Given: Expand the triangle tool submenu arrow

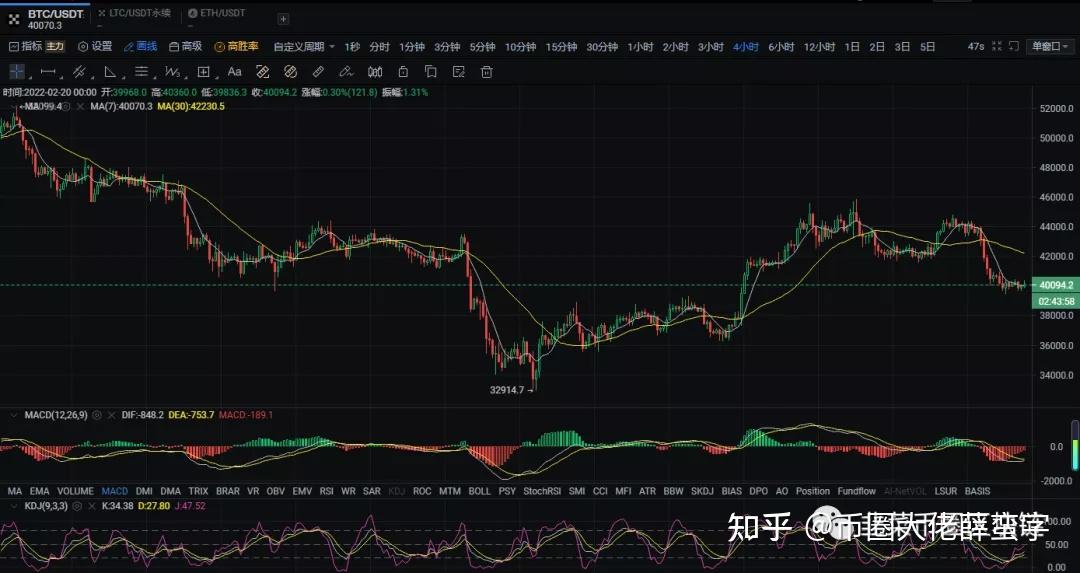Looking at the screenshot, I should [123, 76].
